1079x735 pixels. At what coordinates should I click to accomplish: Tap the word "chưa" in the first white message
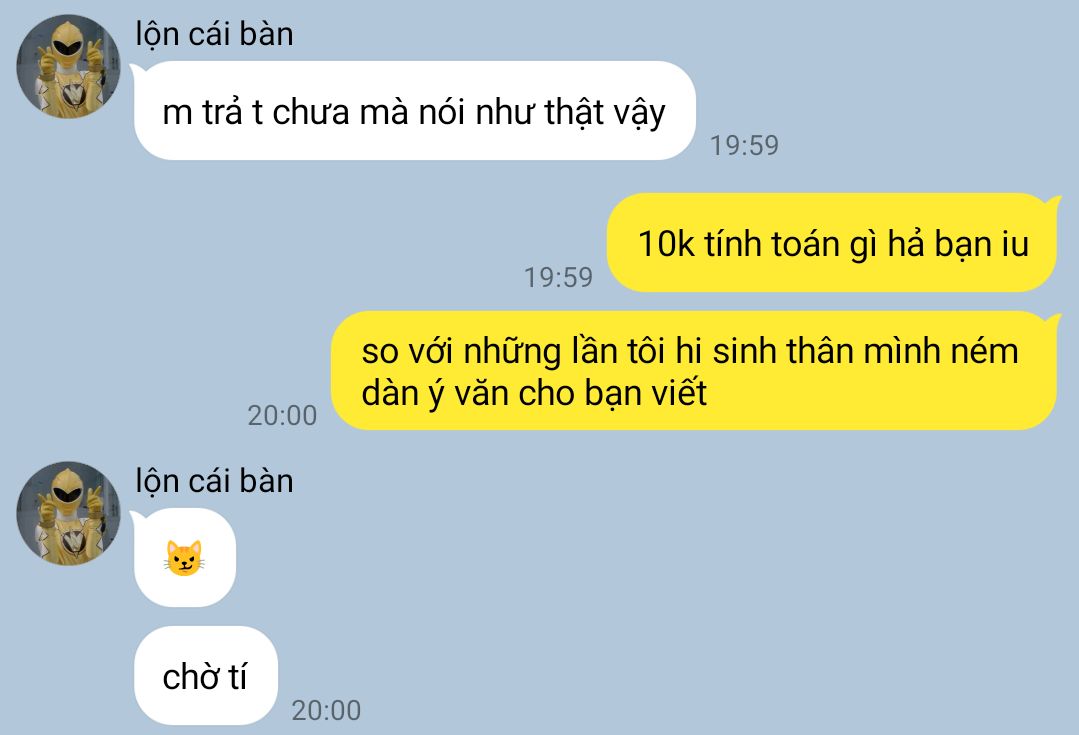point(311,113)
